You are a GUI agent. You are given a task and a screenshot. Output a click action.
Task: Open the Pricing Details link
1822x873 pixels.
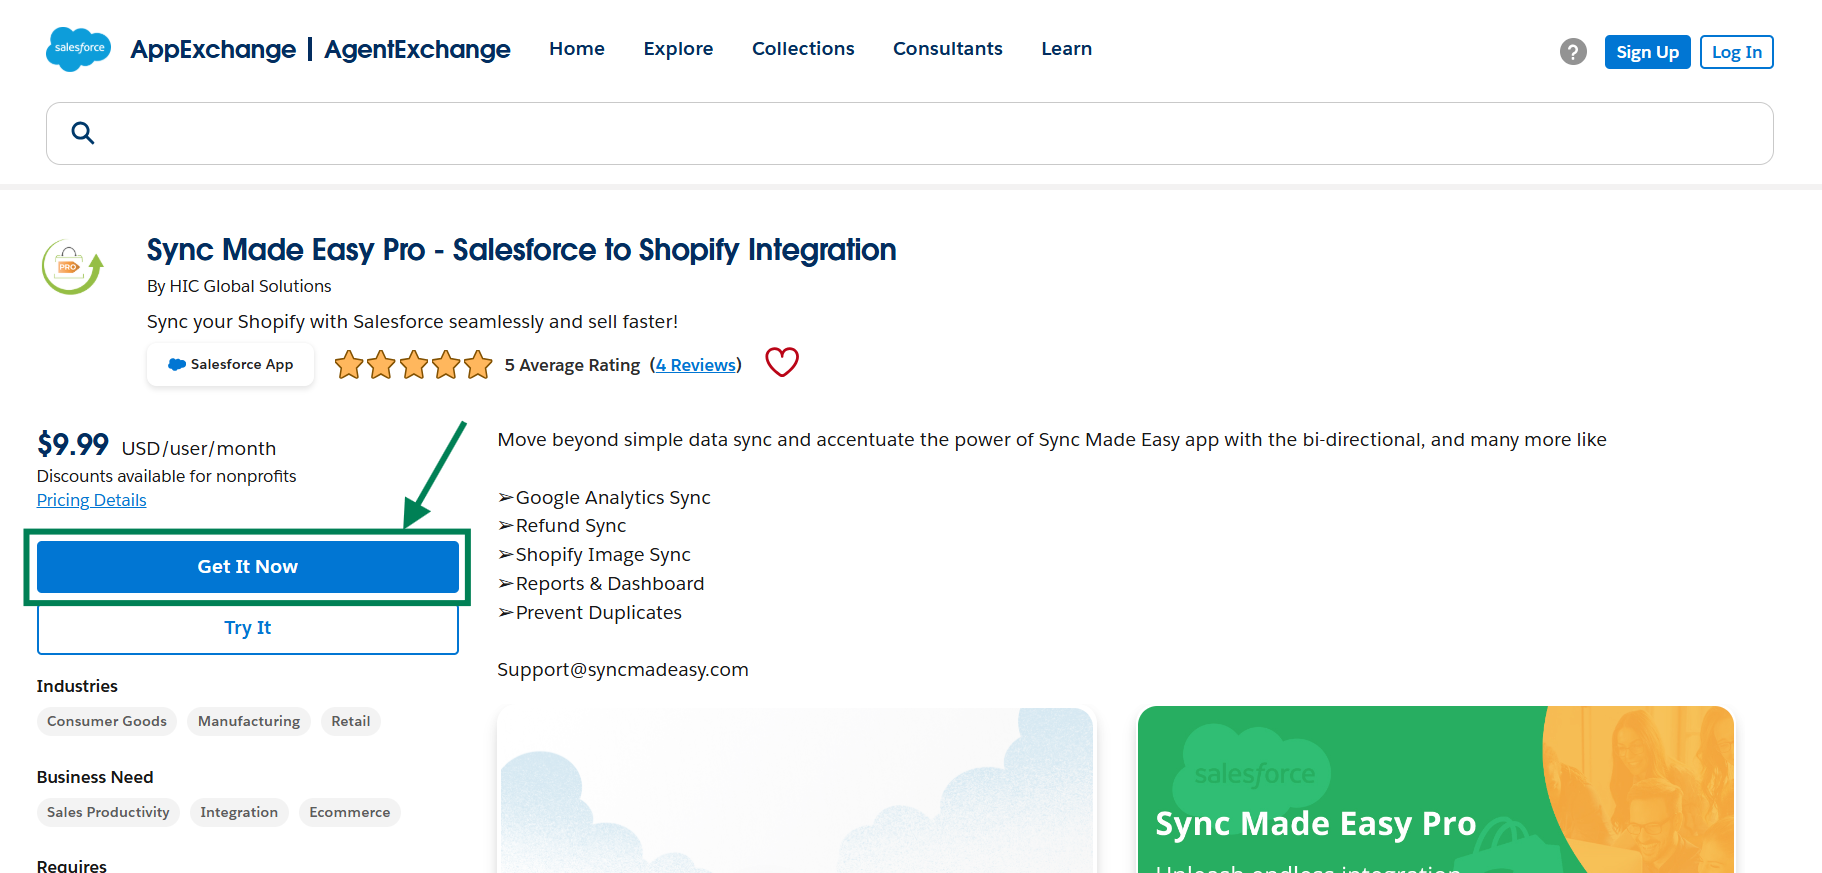(91, 500)
